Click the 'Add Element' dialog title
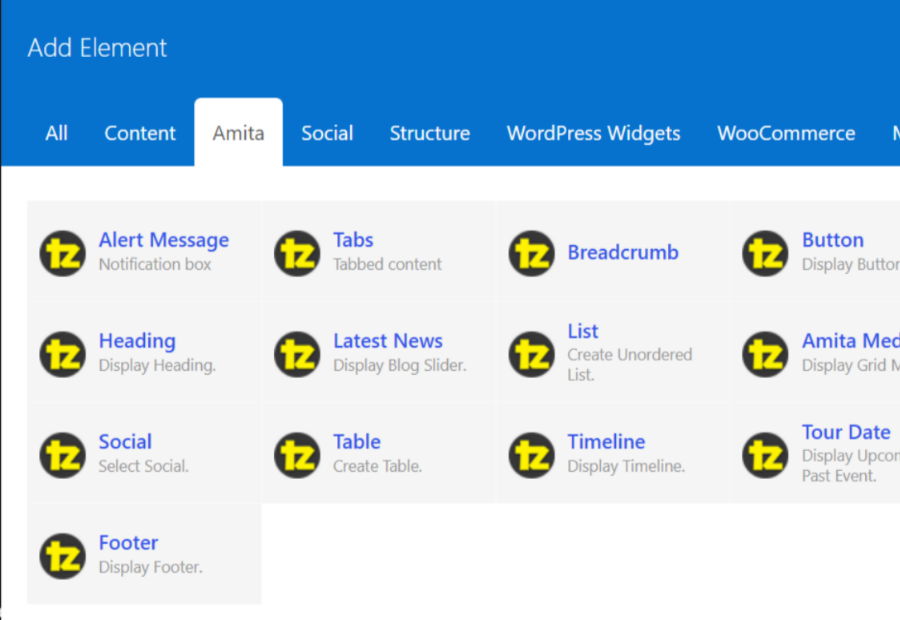 click(x=97, y=48)
